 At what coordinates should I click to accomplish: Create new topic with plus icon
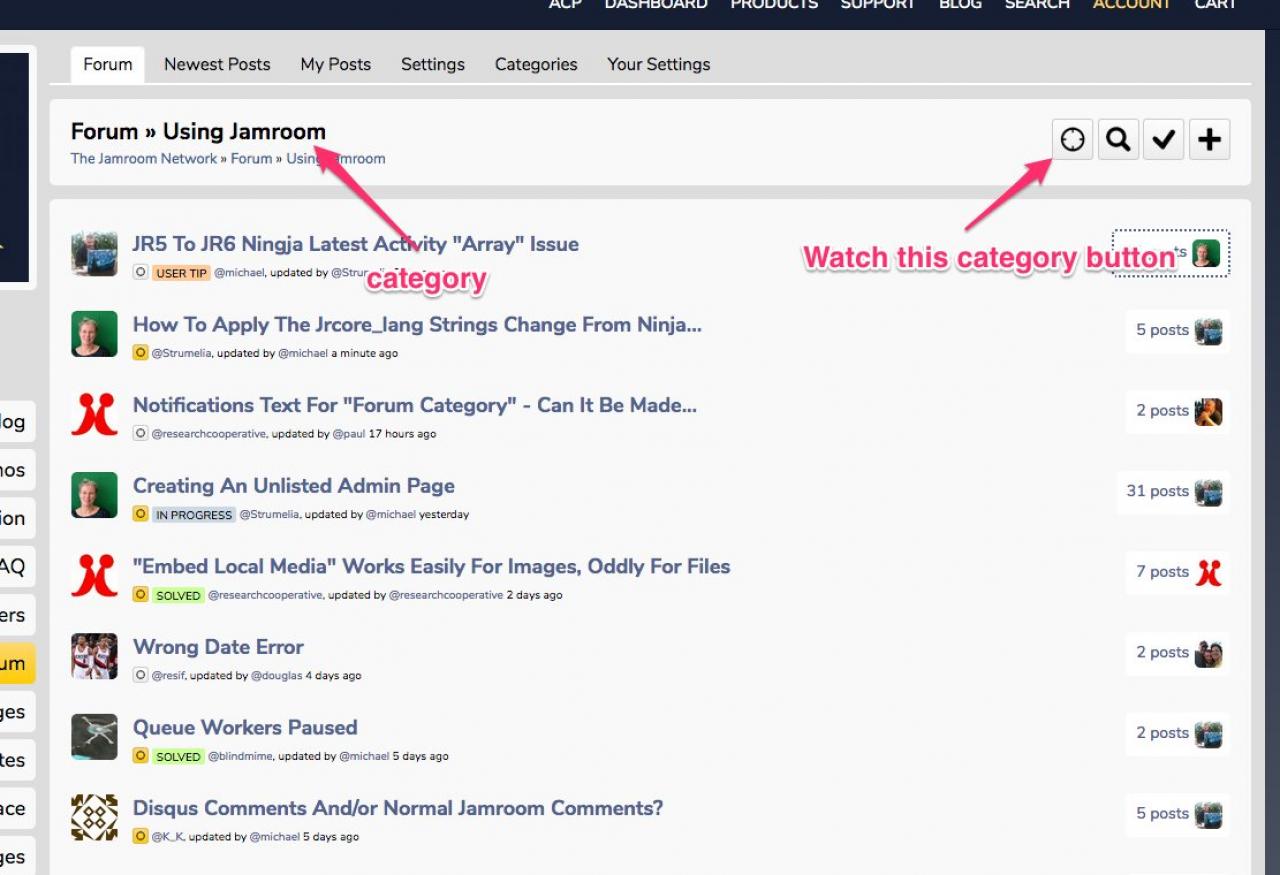click(1209, 140)
